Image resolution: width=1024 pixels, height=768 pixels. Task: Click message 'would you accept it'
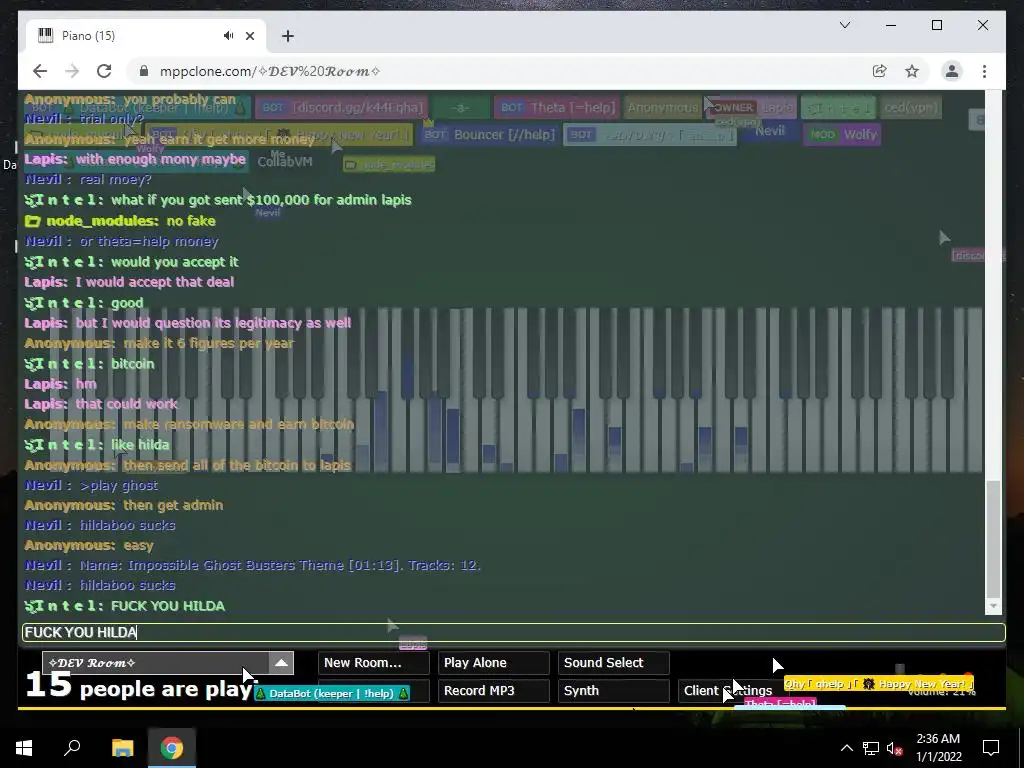175,262
